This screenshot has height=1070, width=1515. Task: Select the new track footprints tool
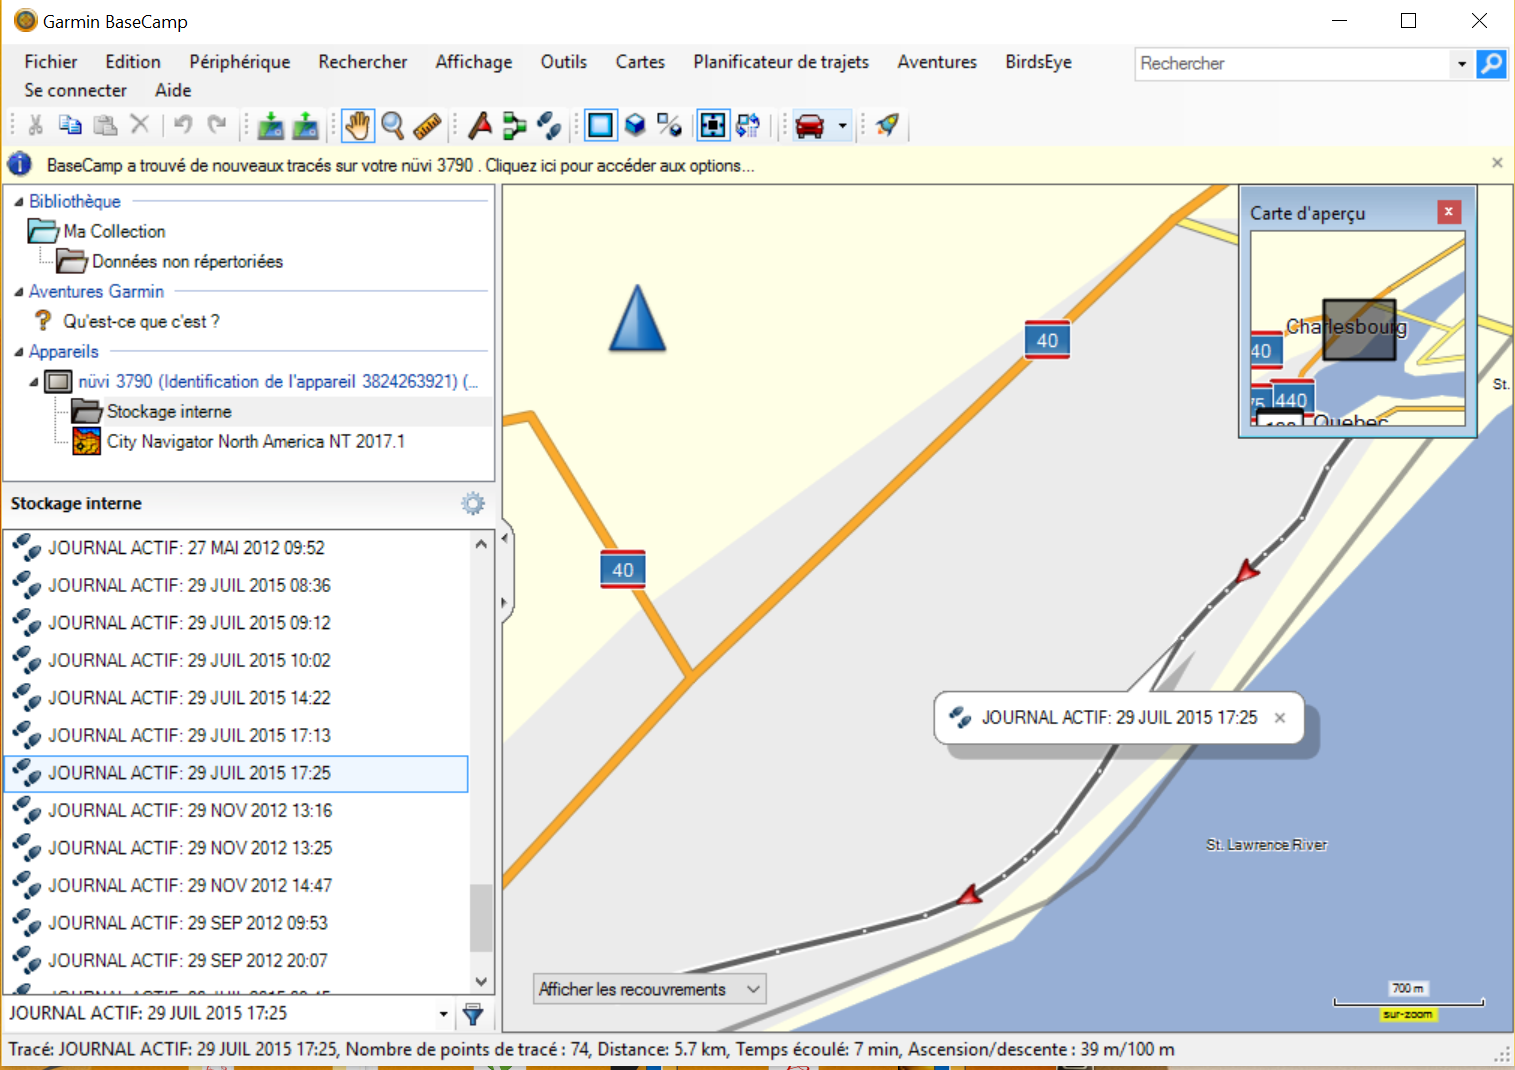pyautogui.click(x=549, y=125)
